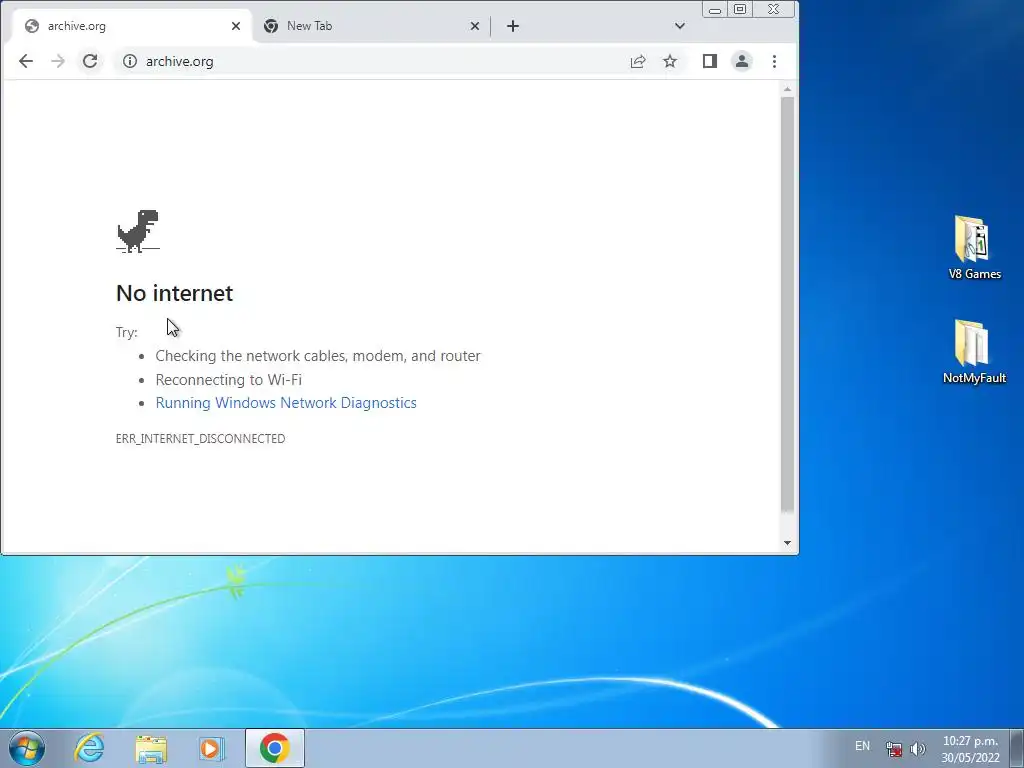Click the page scrollbar up arrow

pyautogui.click(x=788, y=89)
